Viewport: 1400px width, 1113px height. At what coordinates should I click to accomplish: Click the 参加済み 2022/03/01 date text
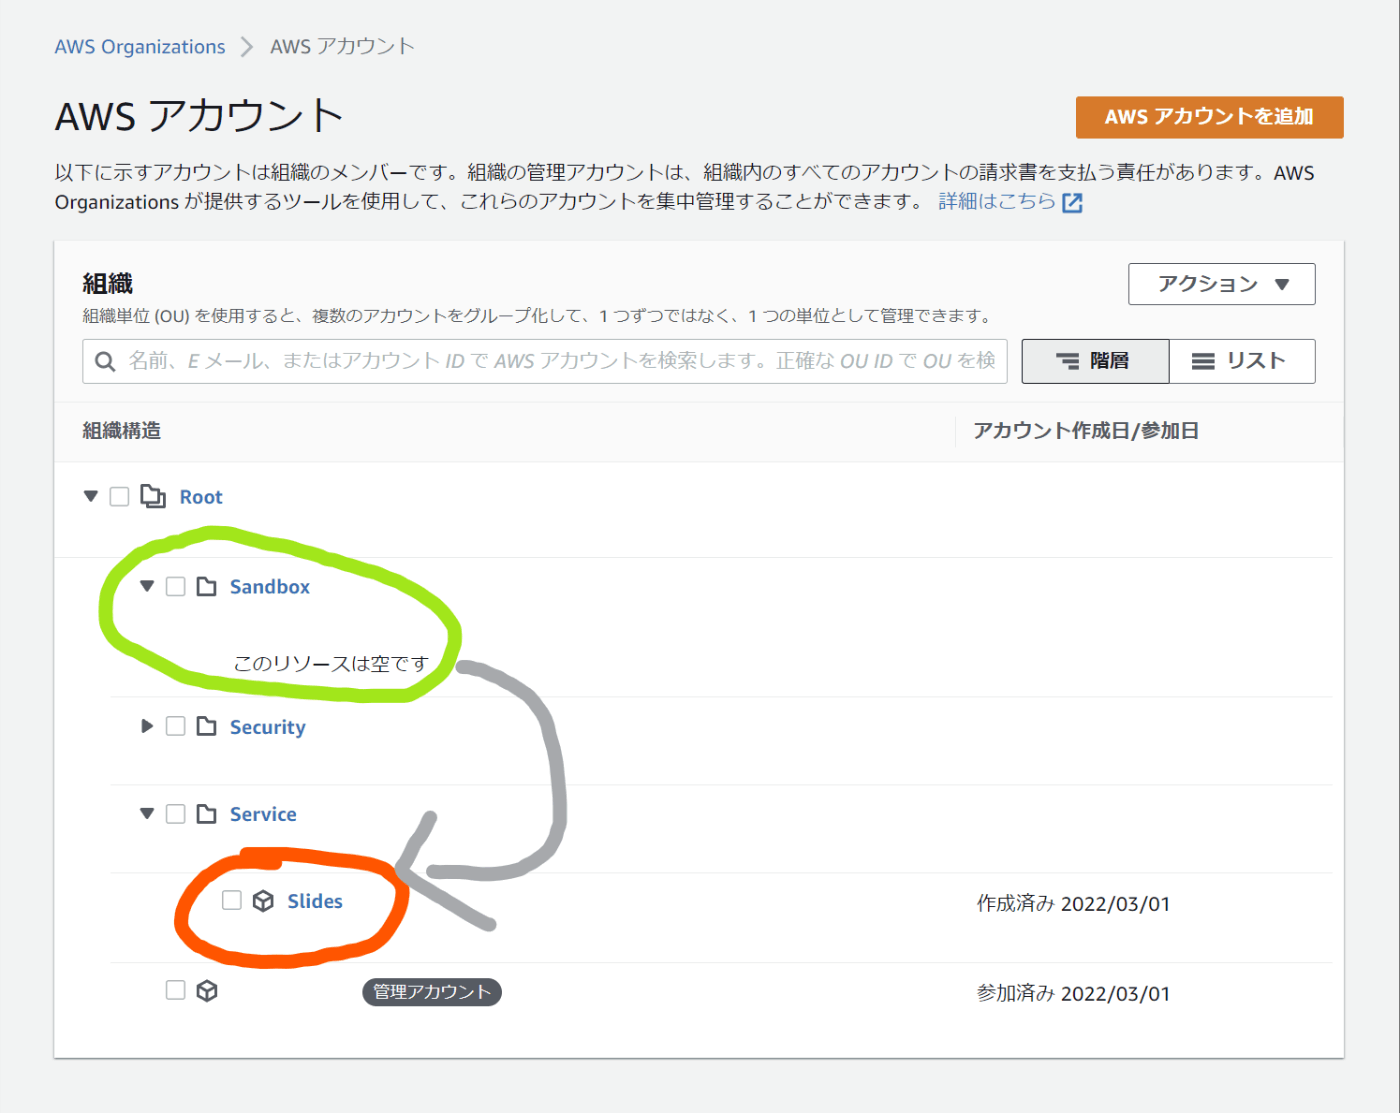click(x=1073, y=994)
